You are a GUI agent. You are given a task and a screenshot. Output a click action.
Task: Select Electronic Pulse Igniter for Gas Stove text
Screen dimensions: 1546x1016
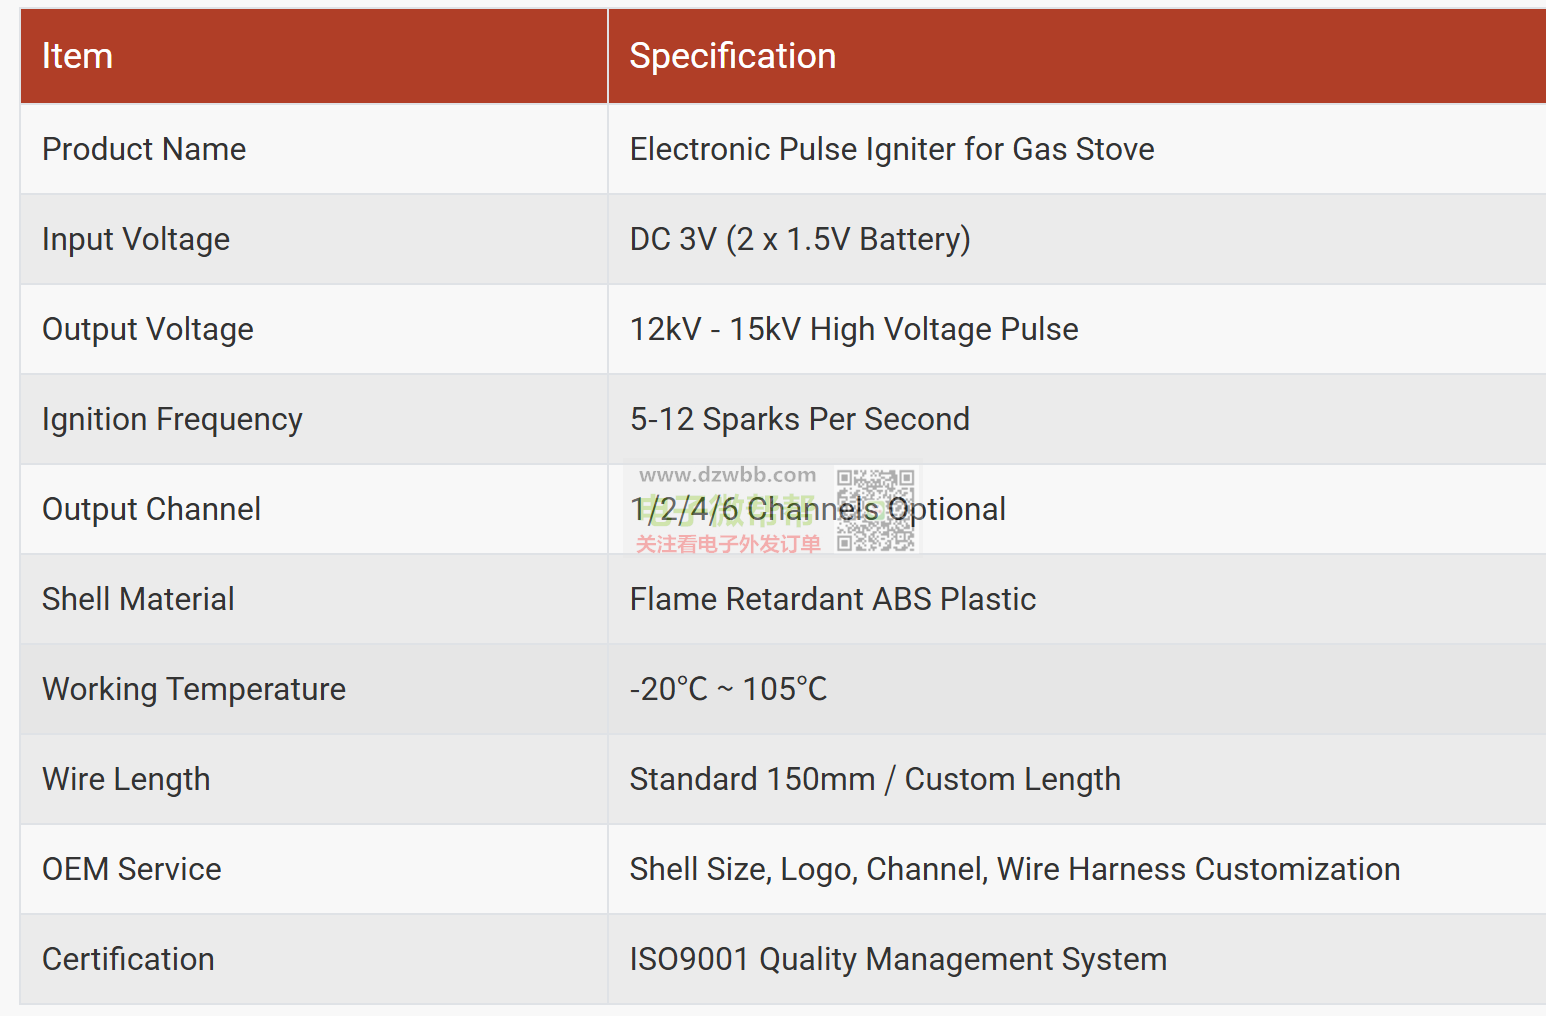pos(892,149)
